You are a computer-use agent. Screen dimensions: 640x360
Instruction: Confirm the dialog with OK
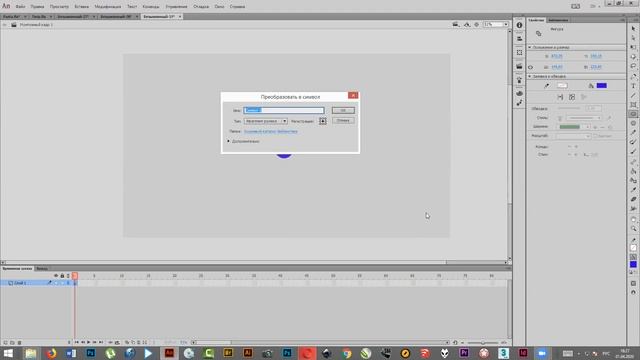[x=343, y=111]
